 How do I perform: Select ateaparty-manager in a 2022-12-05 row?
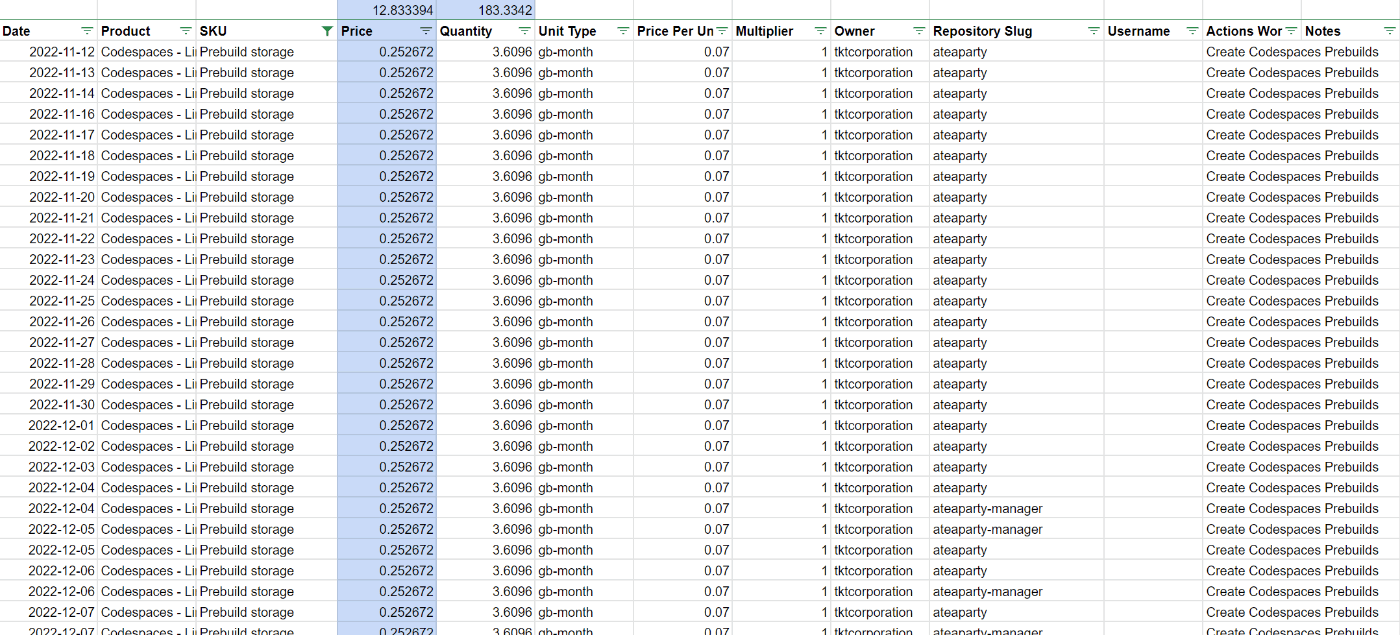pyautogui.click(x=1017, y=529)
